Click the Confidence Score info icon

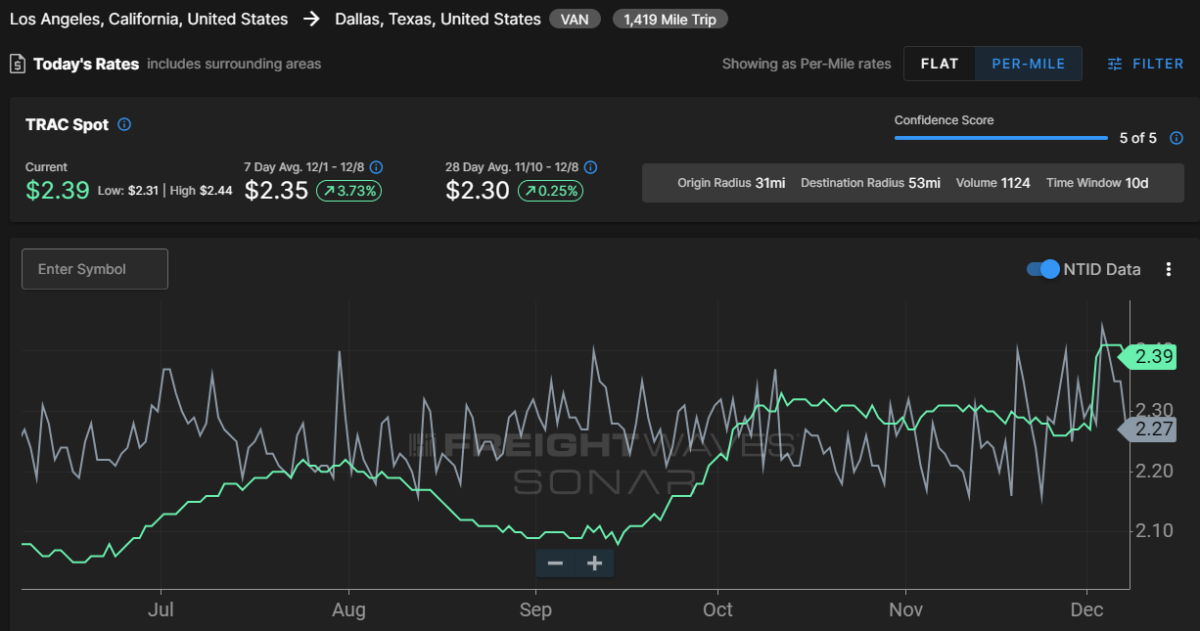(x=1176, y=138)
